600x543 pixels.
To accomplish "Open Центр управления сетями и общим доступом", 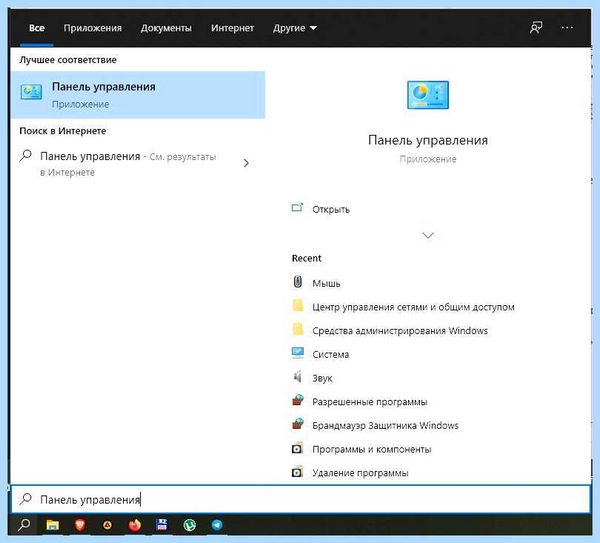I will click(x=413, y=307).
